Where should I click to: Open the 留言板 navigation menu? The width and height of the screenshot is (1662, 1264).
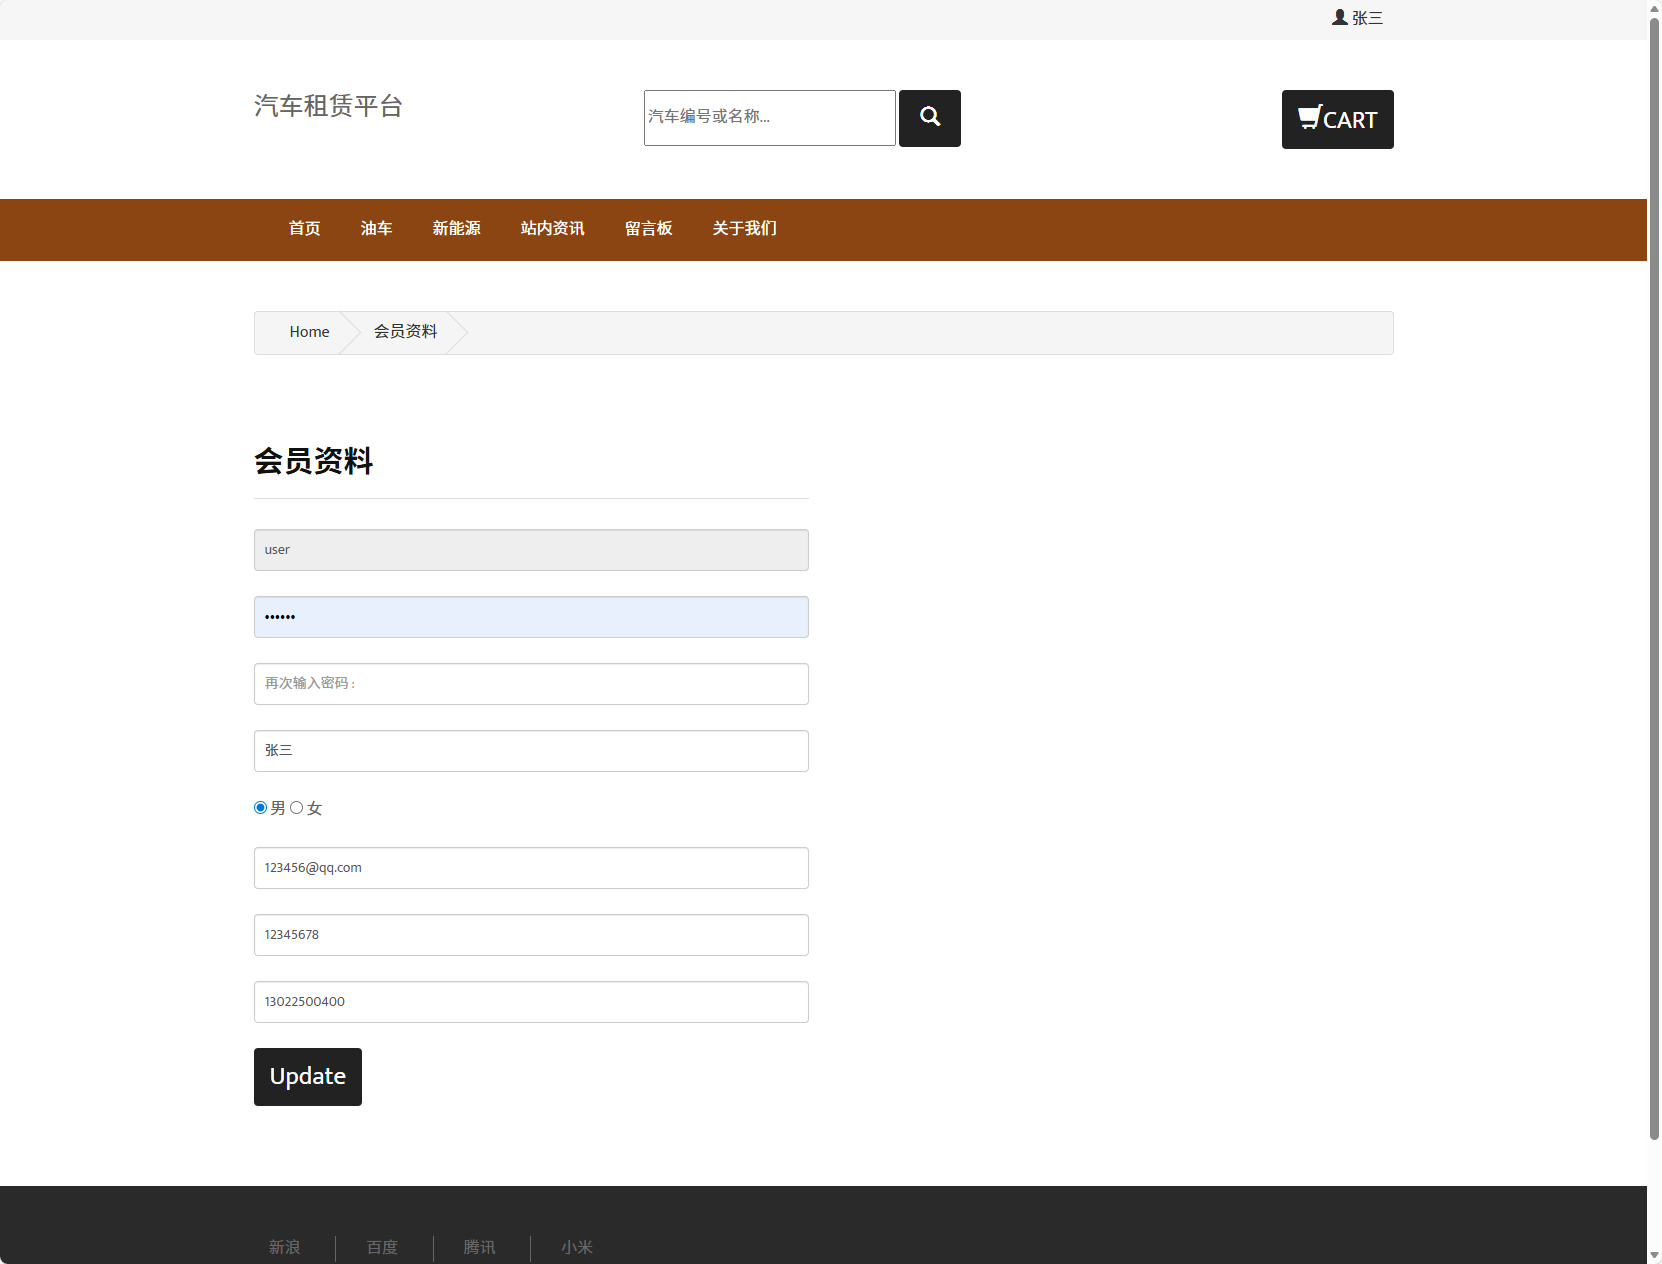coord(648,229)
